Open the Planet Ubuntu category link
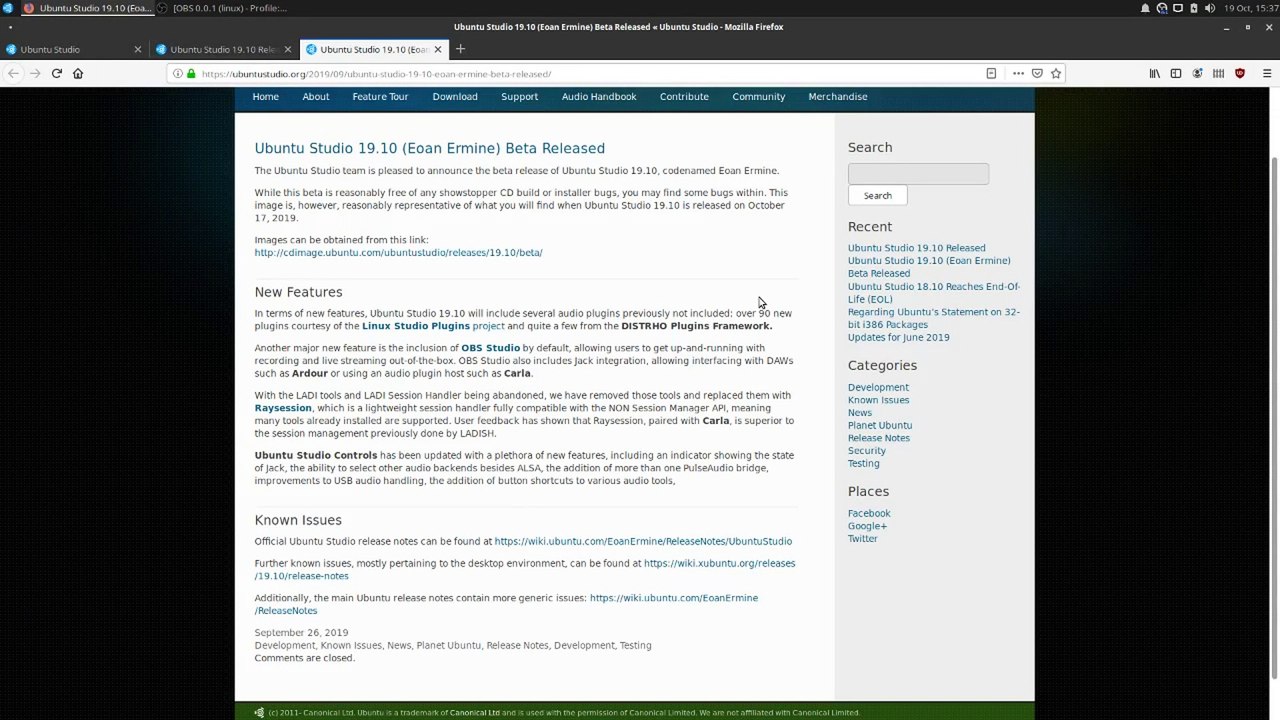The width and height of the screenshot is (1280, 720). coord(880,426)
